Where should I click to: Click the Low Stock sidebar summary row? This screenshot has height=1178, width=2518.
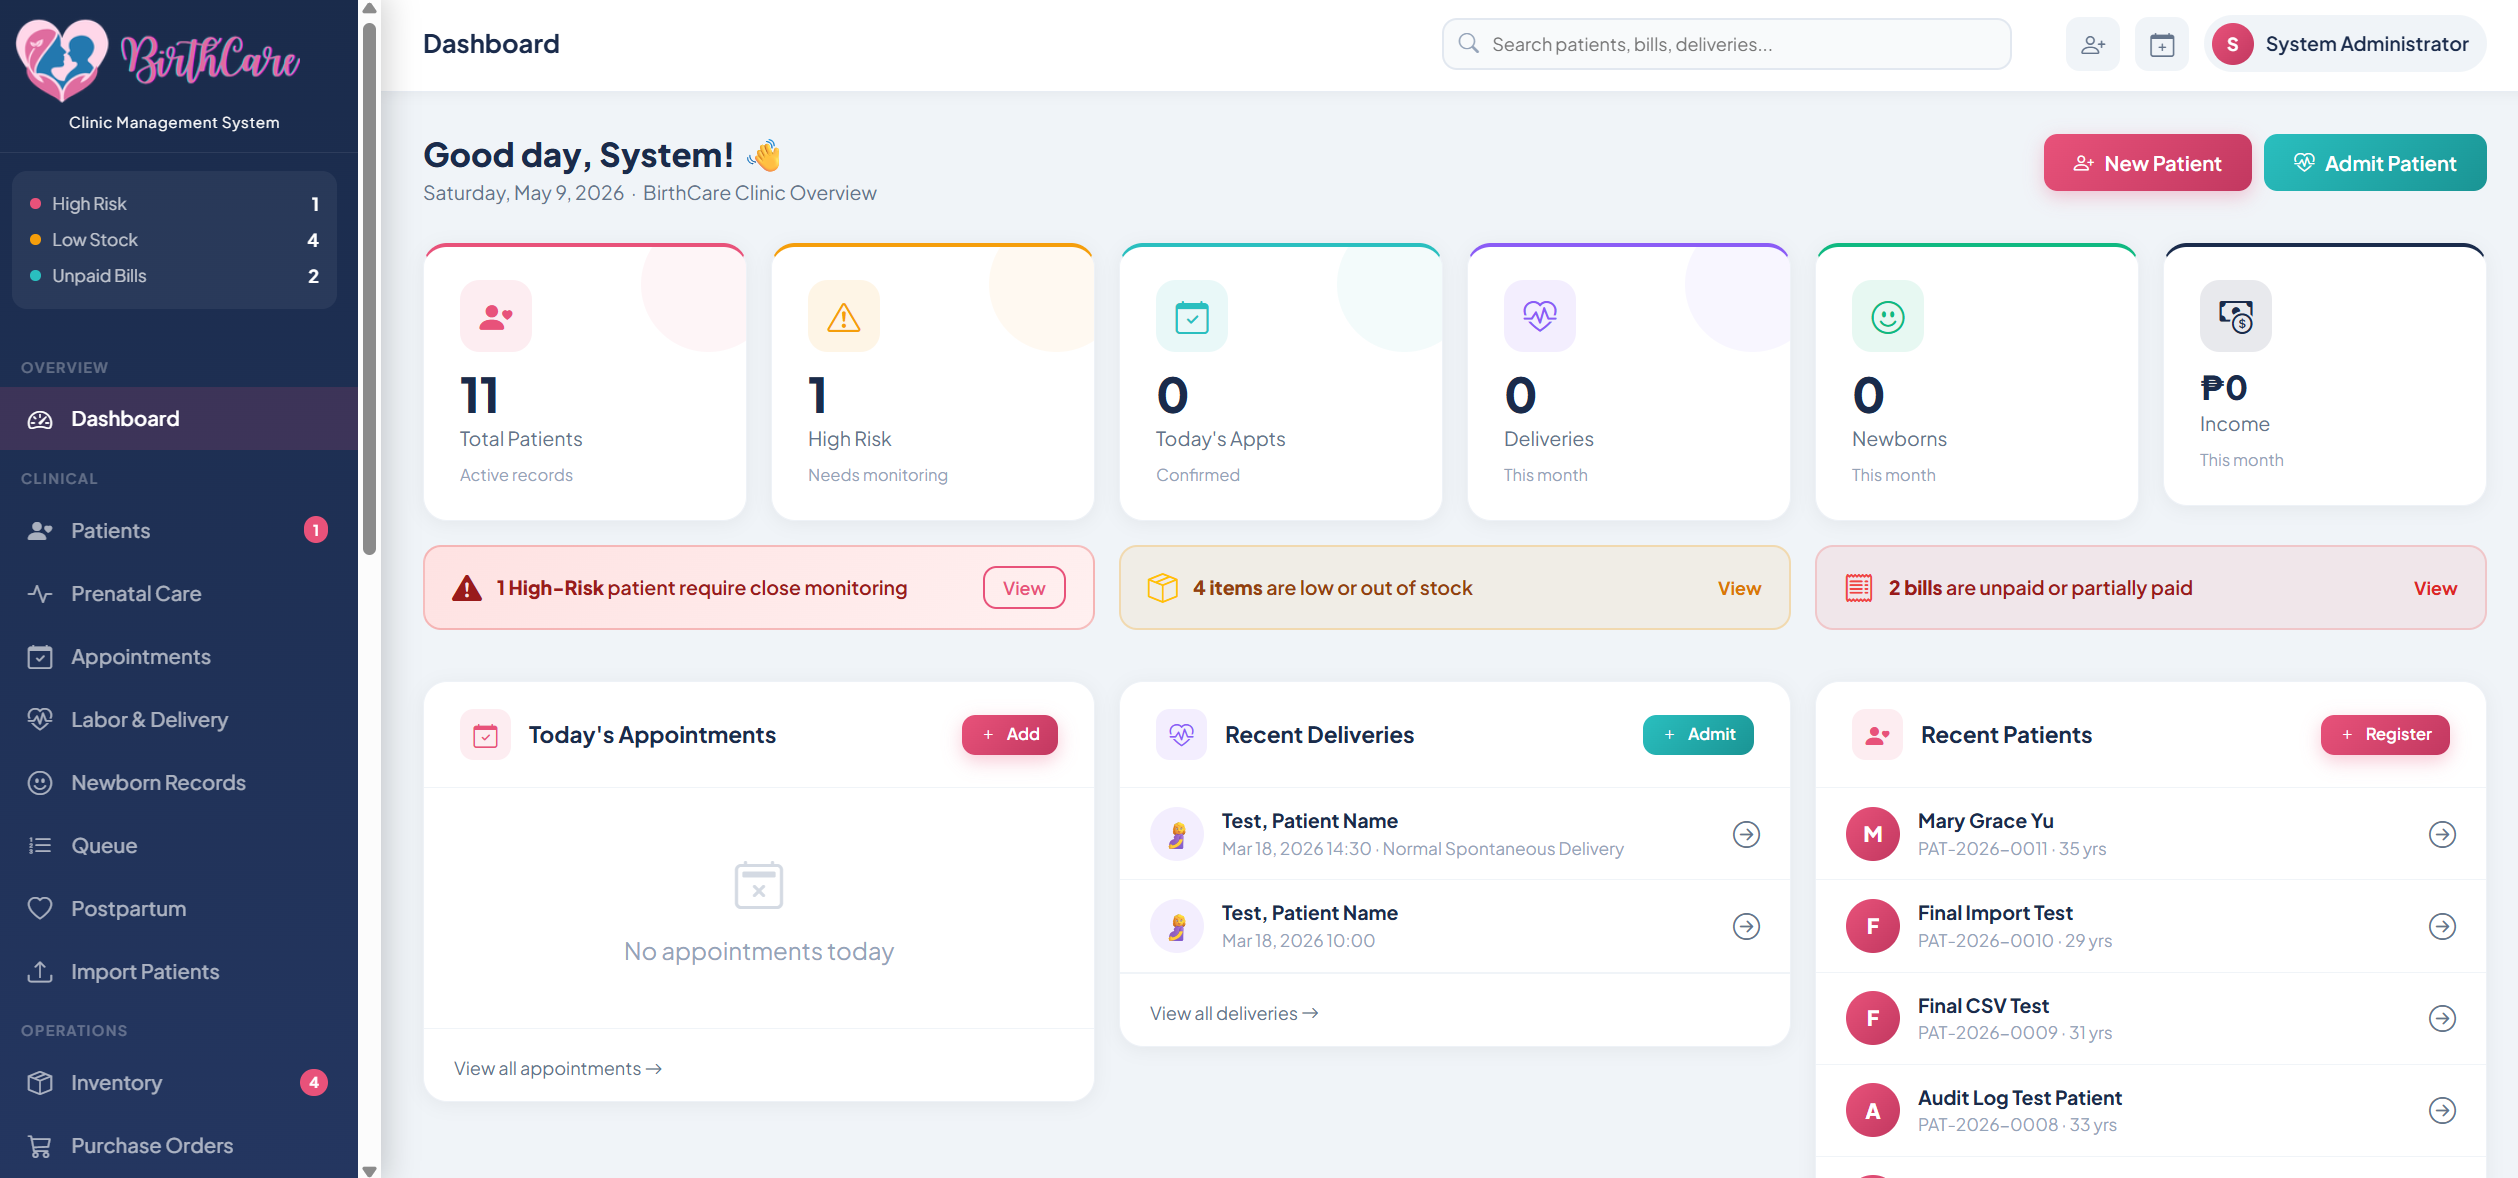pyautogui.click(x=174, y=240)
